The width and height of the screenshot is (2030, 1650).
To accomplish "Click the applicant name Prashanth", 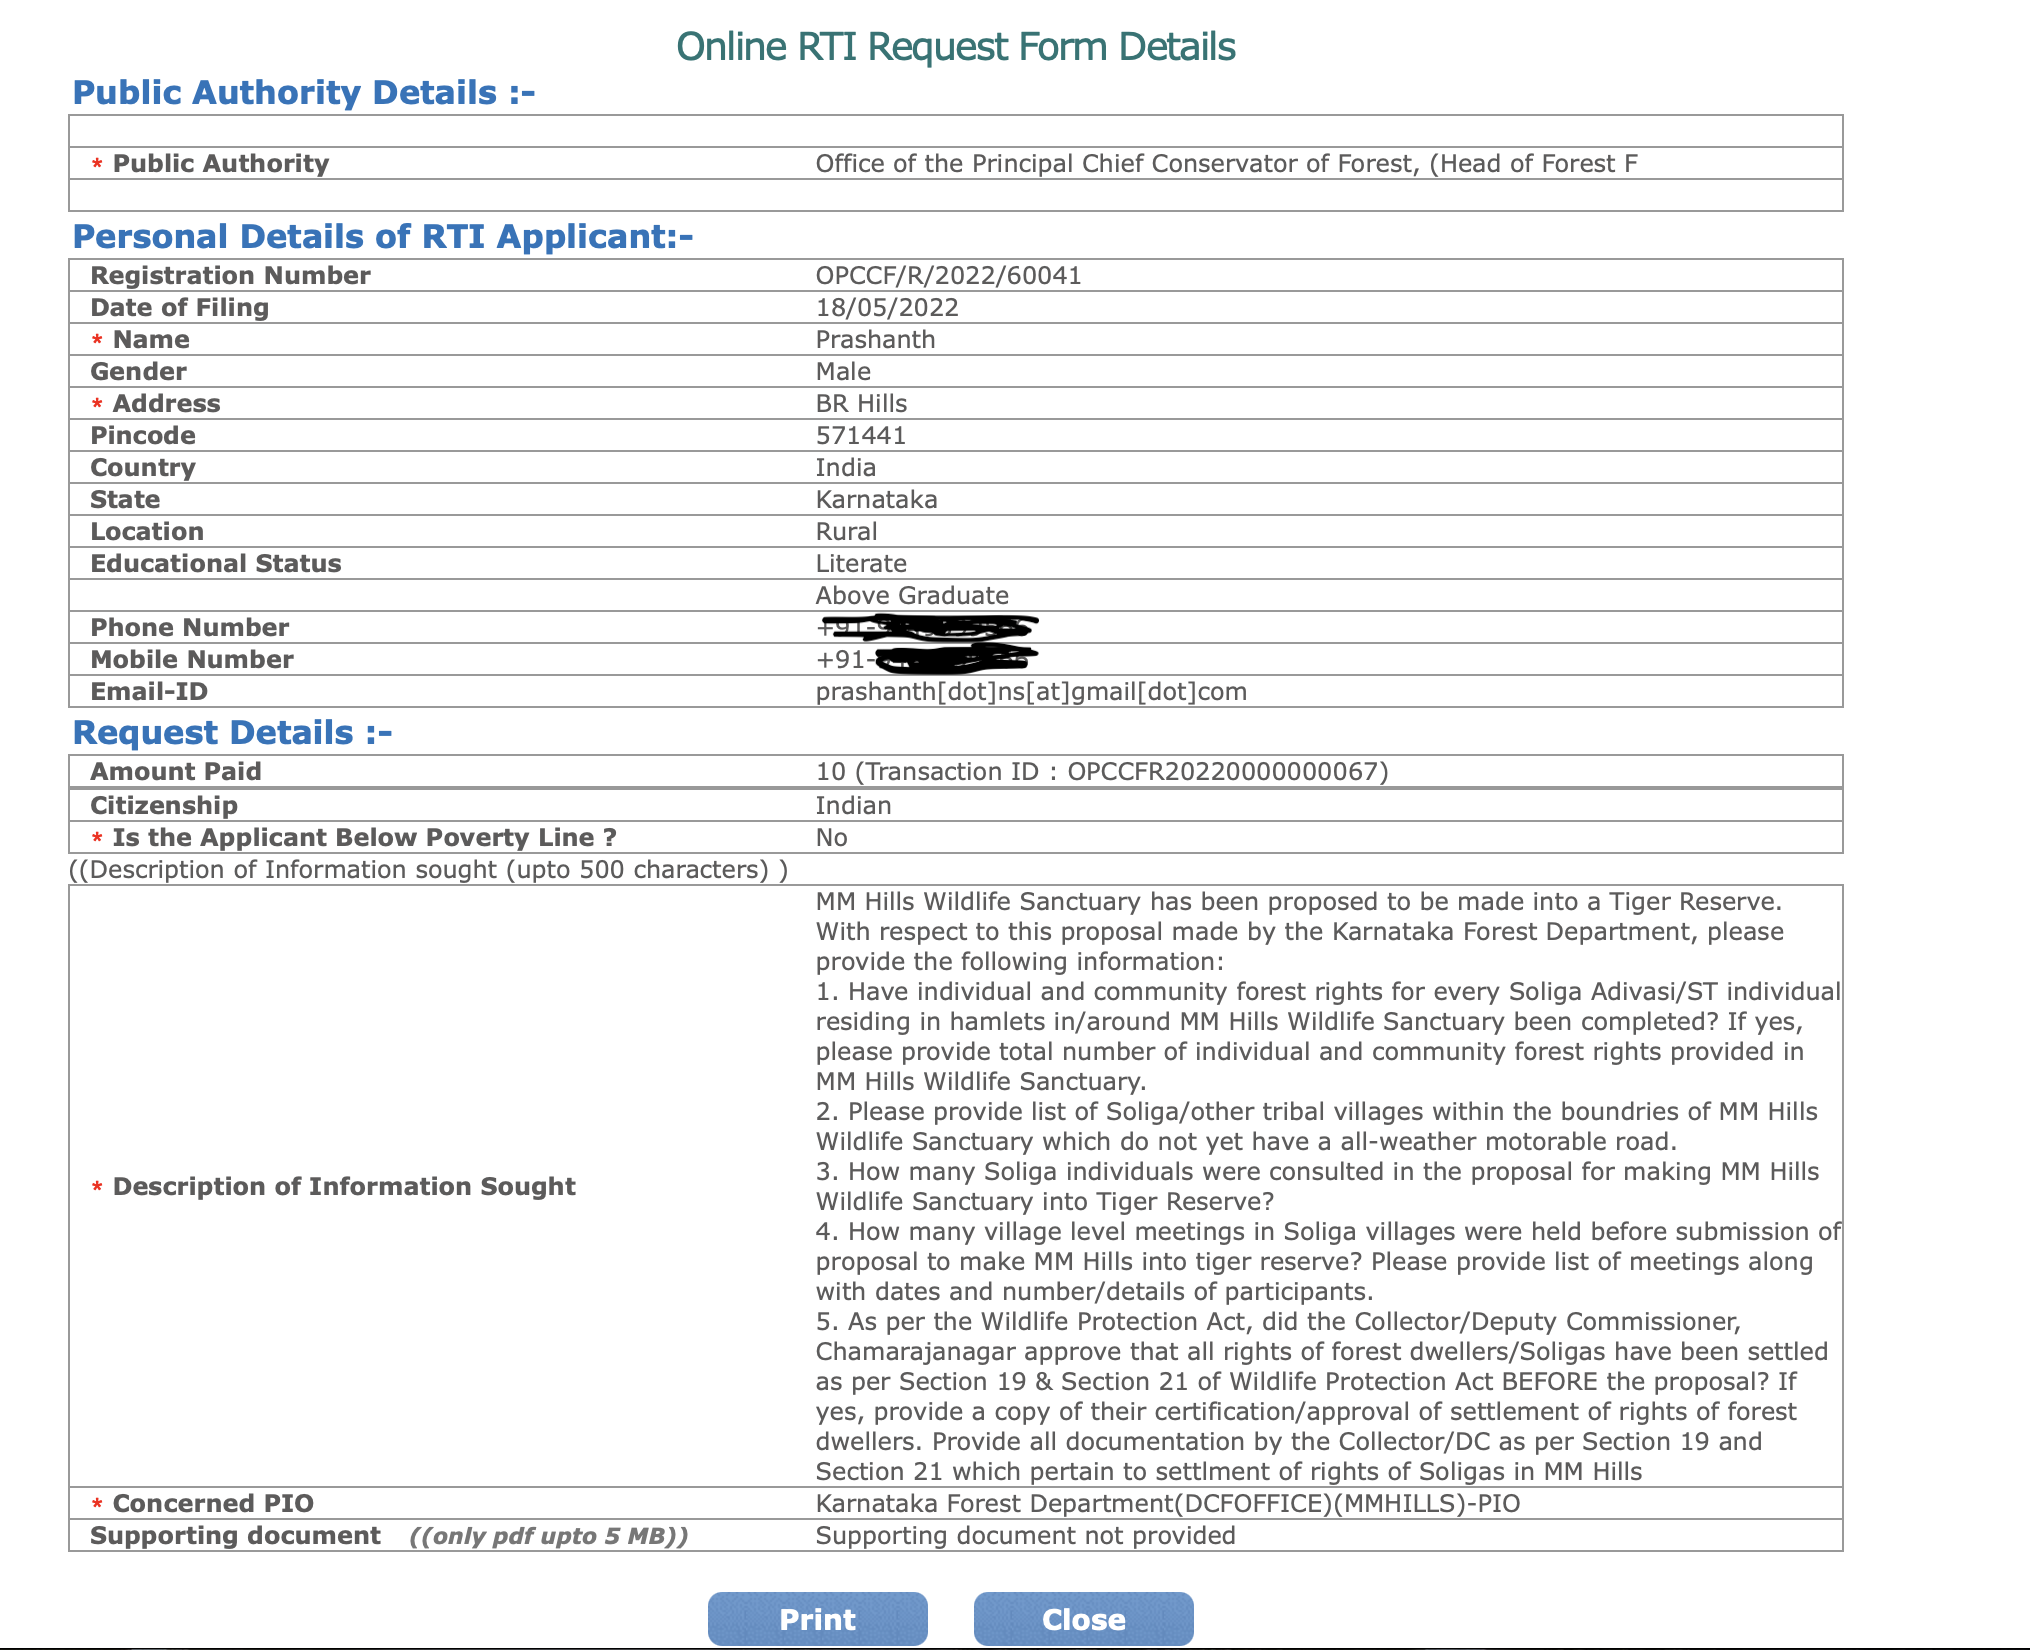I will click(x=875, y=340).
